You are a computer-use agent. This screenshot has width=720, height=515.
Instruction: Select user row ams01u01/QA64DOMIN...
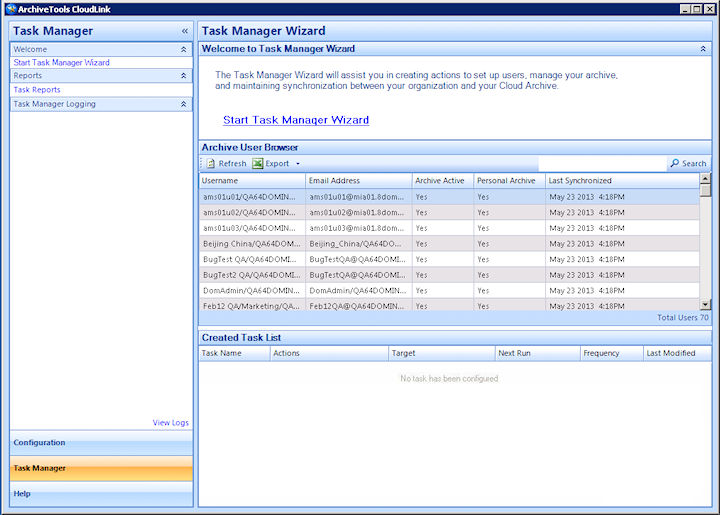click(x=449, y=197)
